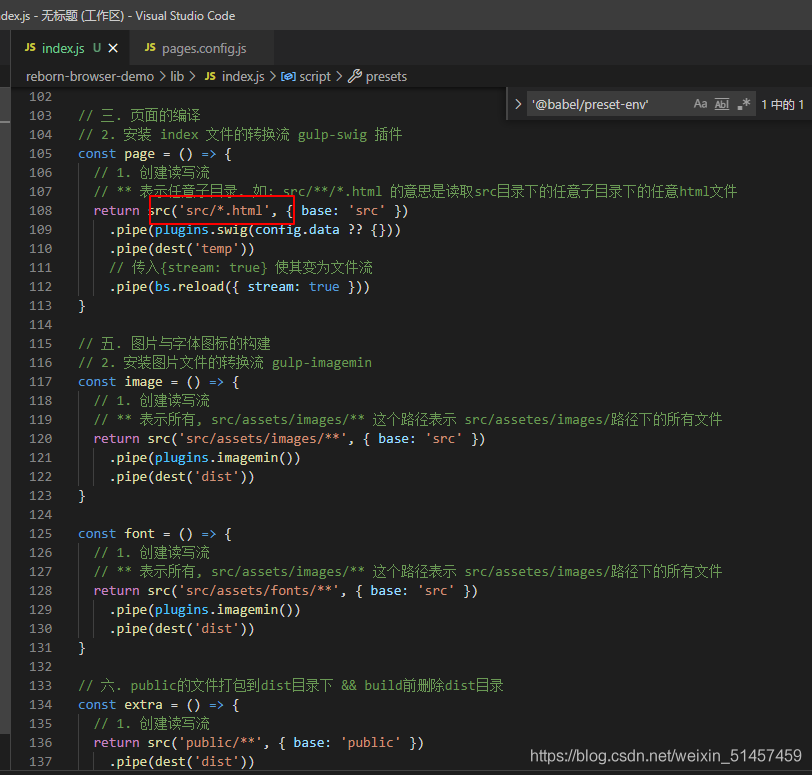The image size is (812, 775).
Task: Expand the replace field in find widget
Action: click(x=518, y=104)
